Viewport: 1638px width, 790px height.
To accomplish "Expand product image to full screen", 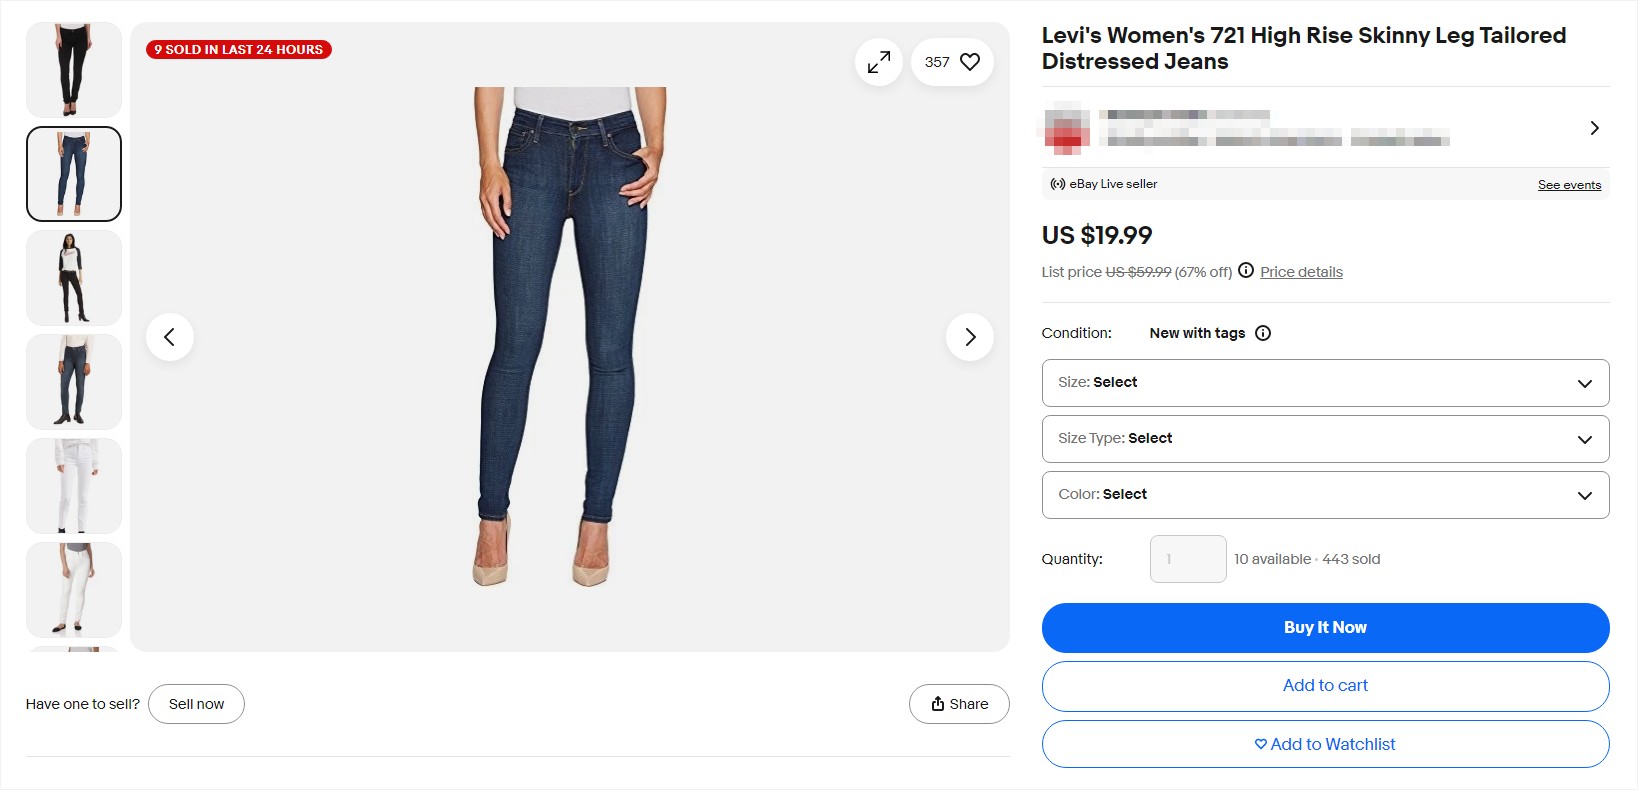I will [x=878, y=61].
